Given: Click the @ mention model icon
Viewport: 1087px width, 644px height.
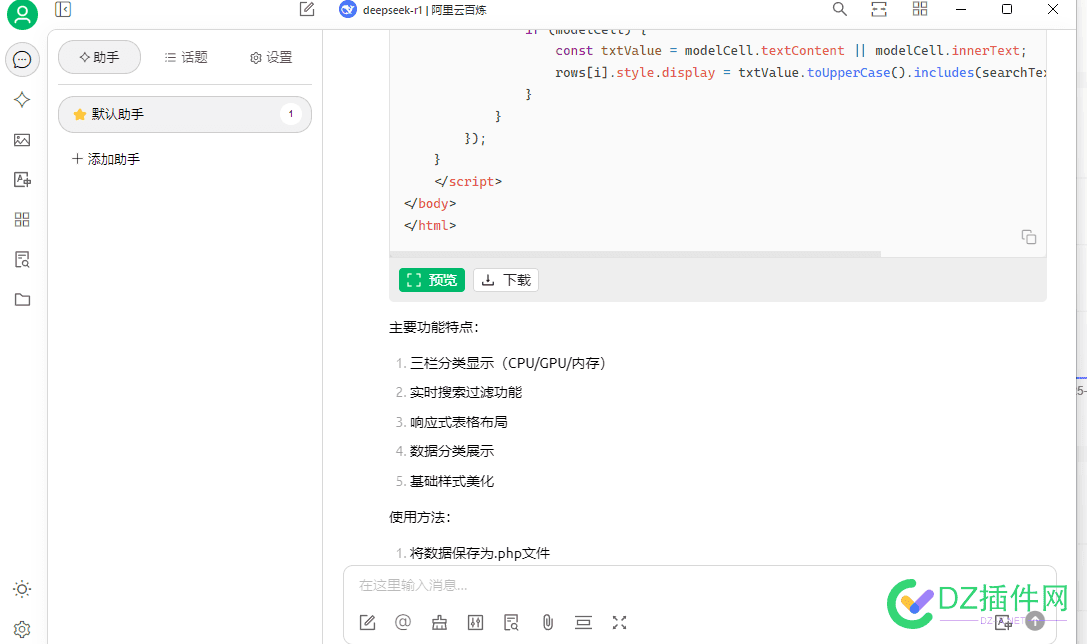Looking at the screenshot, I should (403, 622).
